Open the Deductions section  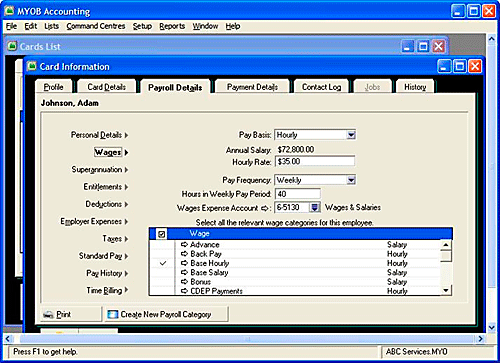(x=107, y=204)
